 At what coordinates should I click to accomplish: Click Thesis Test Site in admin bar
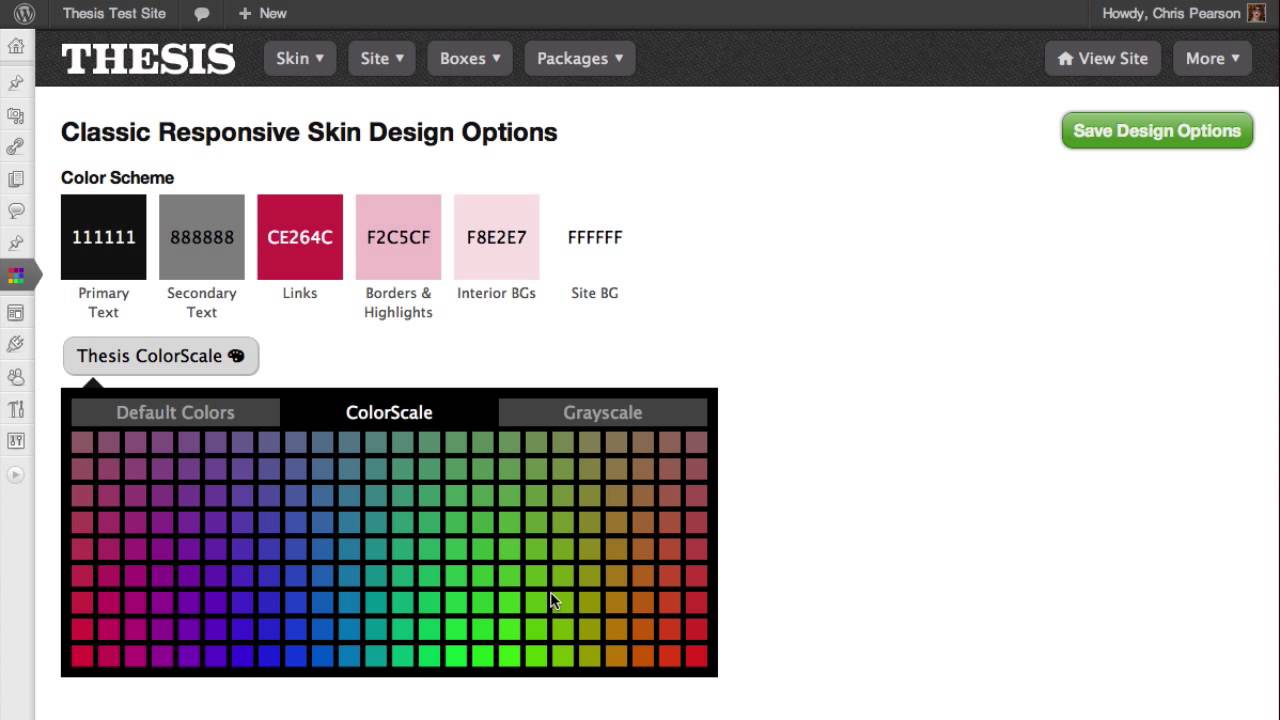click(x=114, y=13)
